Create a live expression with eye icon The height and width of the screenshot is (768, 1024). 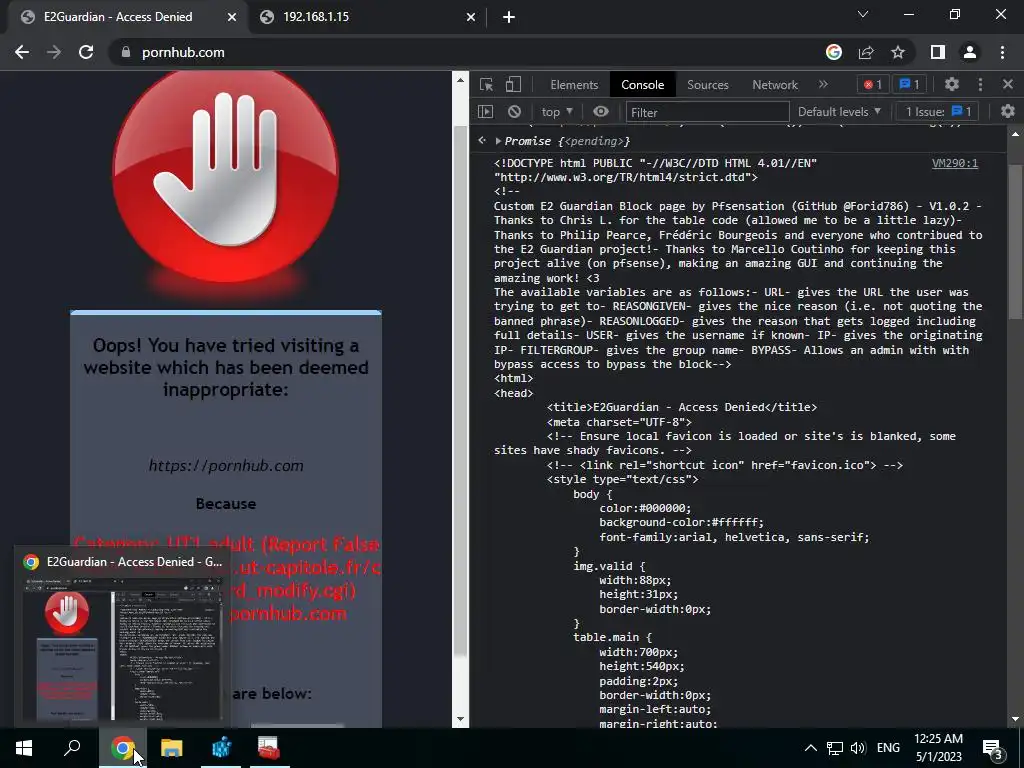[x=601, y=112]
